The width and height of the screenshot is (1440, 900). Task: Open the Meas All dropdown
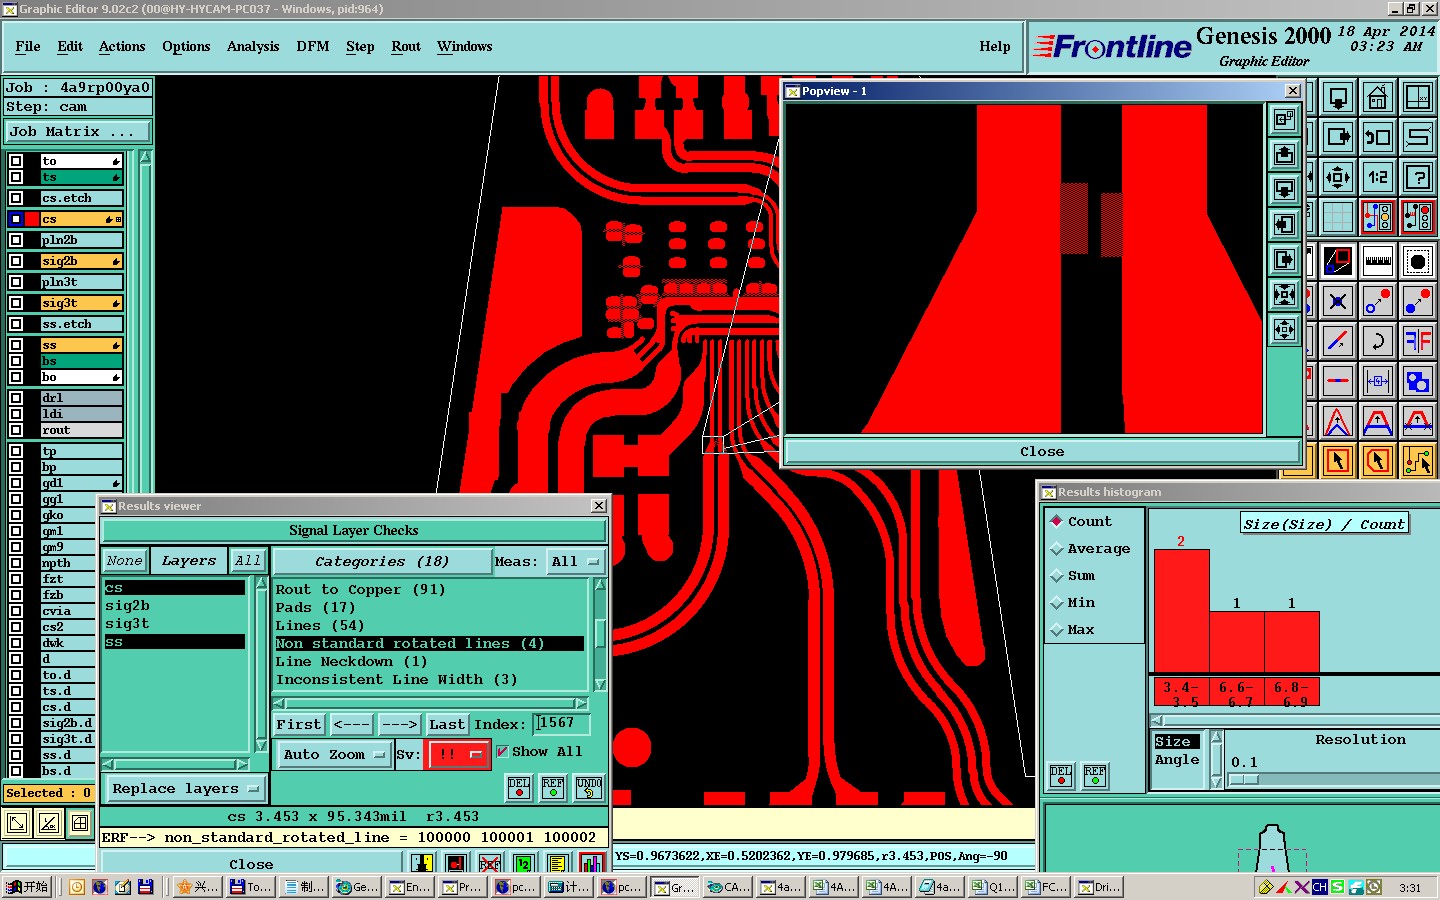point(576,562)
